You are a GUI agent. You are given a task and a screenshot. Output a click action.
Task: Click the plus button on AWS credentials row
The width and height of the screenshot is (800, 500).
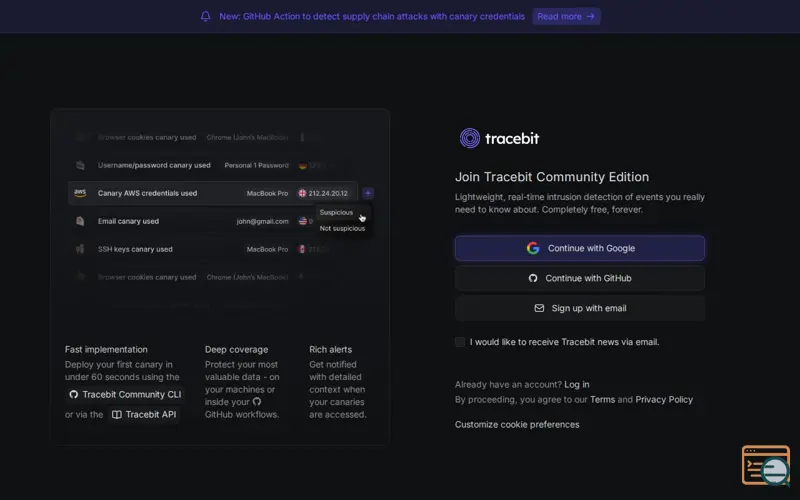pyautogui.click(x=367, y=193)
